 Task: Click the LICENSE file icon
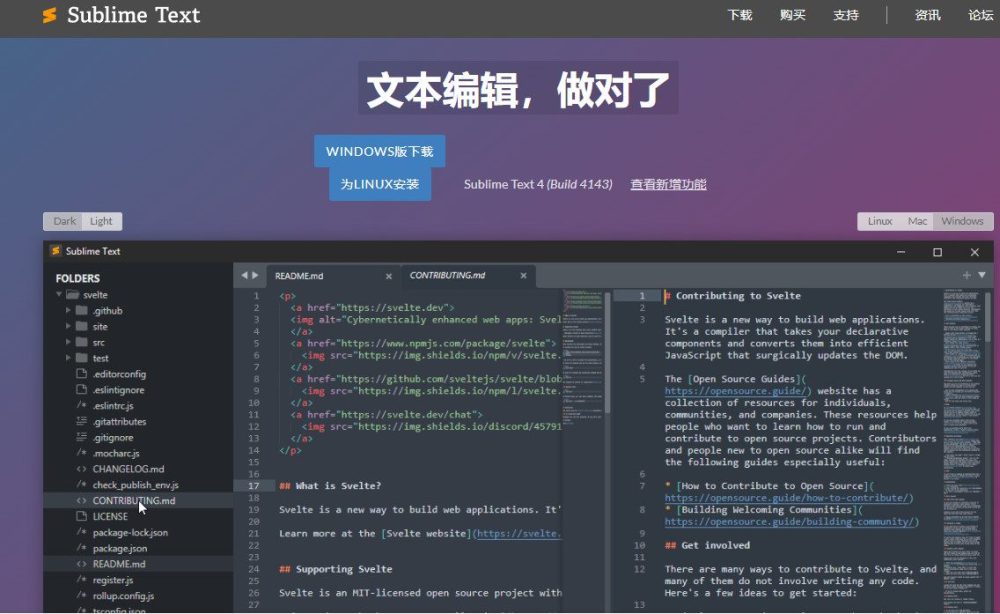82,516
